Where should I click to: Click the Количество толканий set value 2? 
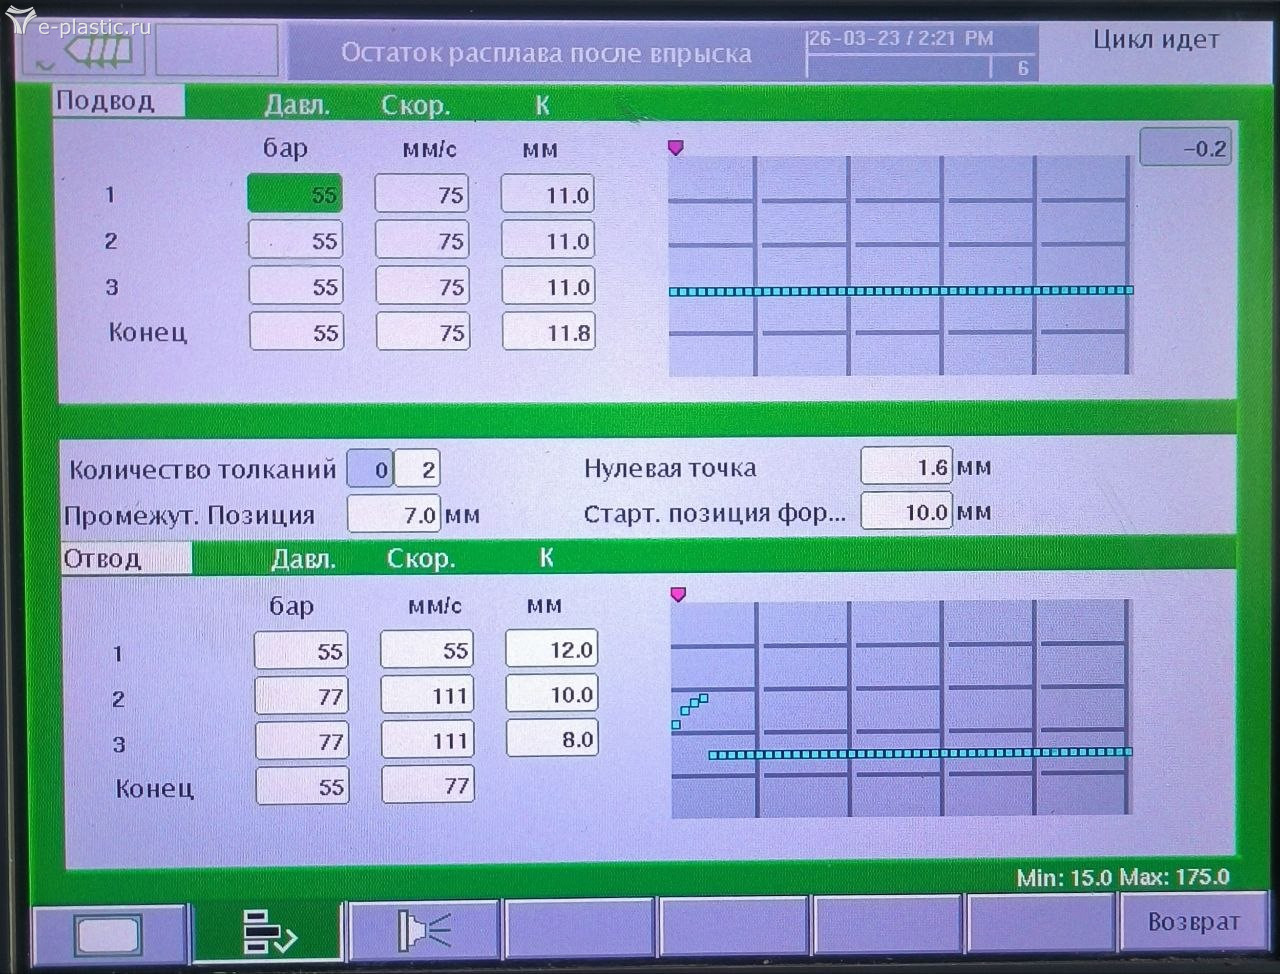tap(418, 469)
